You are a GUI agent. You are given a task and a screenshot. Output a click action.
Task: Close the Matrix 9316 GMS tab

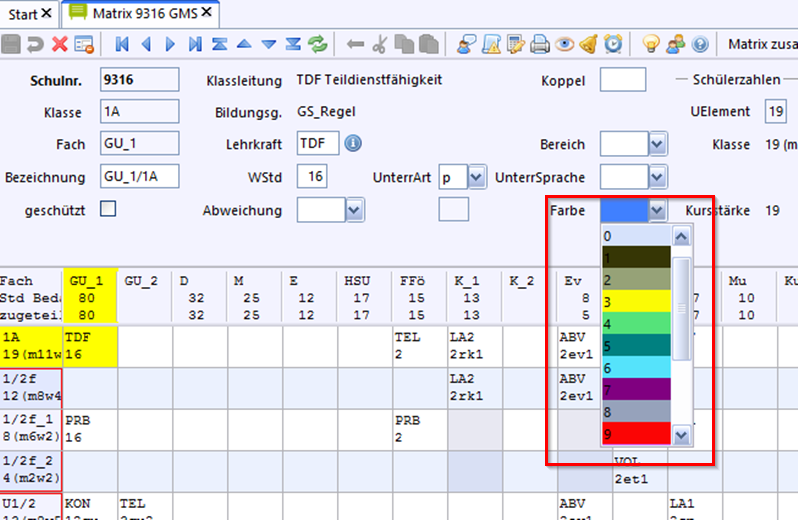coord(206,12)
